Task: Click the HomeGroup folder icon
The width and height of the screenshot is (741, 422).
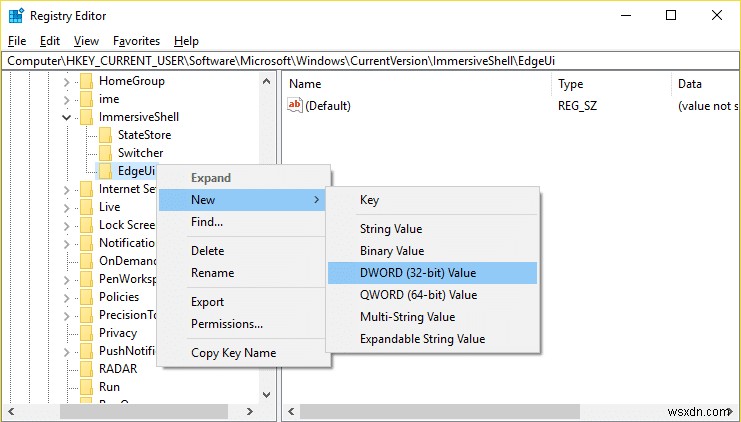Action: (x=86, y=81)
